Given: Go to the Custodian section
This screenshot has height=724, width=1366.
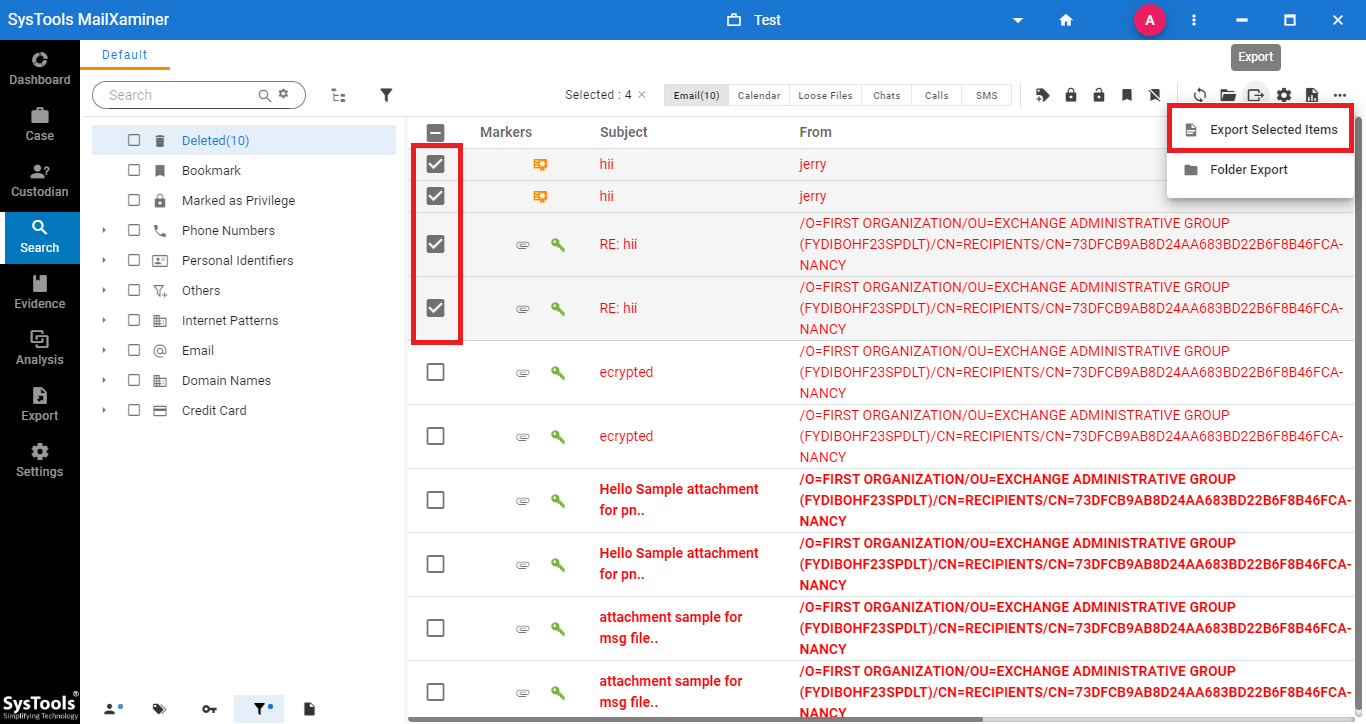Looking at the screenshot, I should point(40,180).
